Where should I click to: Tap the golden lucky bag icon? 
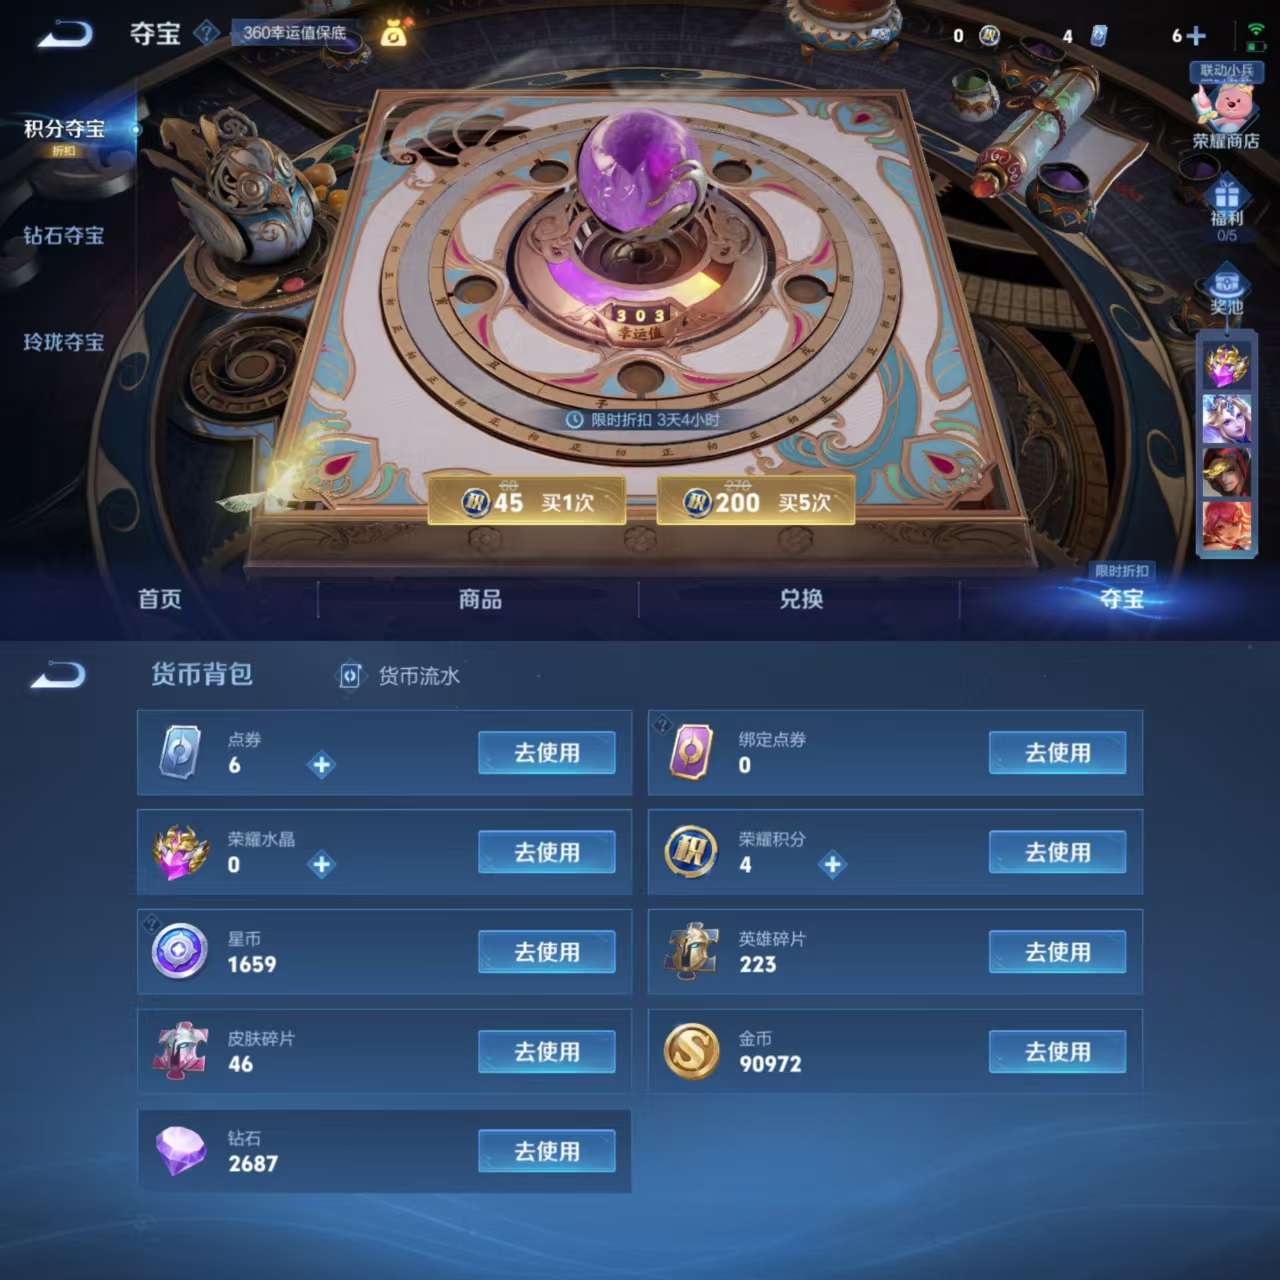pos(394,34)
